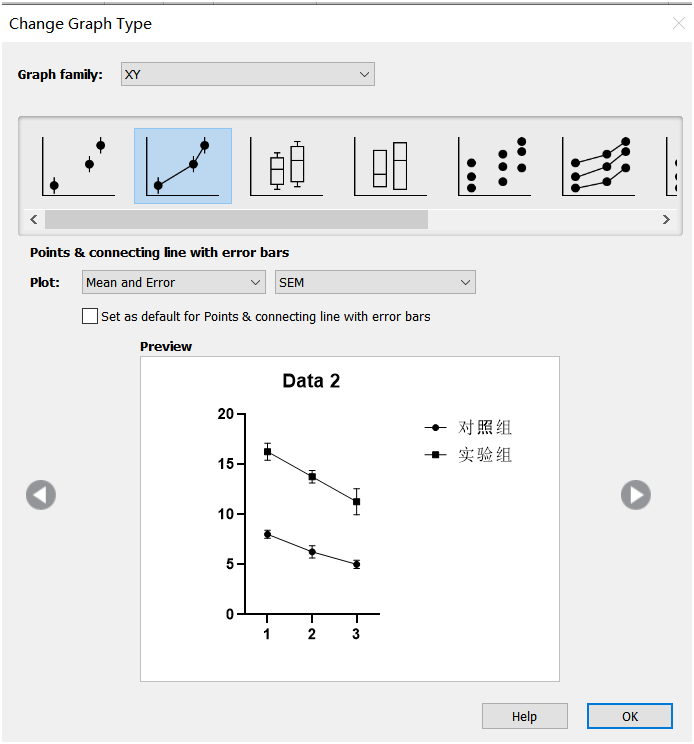
Task: Close the Change Graph Type dialog
Action: tap(680, 22)
